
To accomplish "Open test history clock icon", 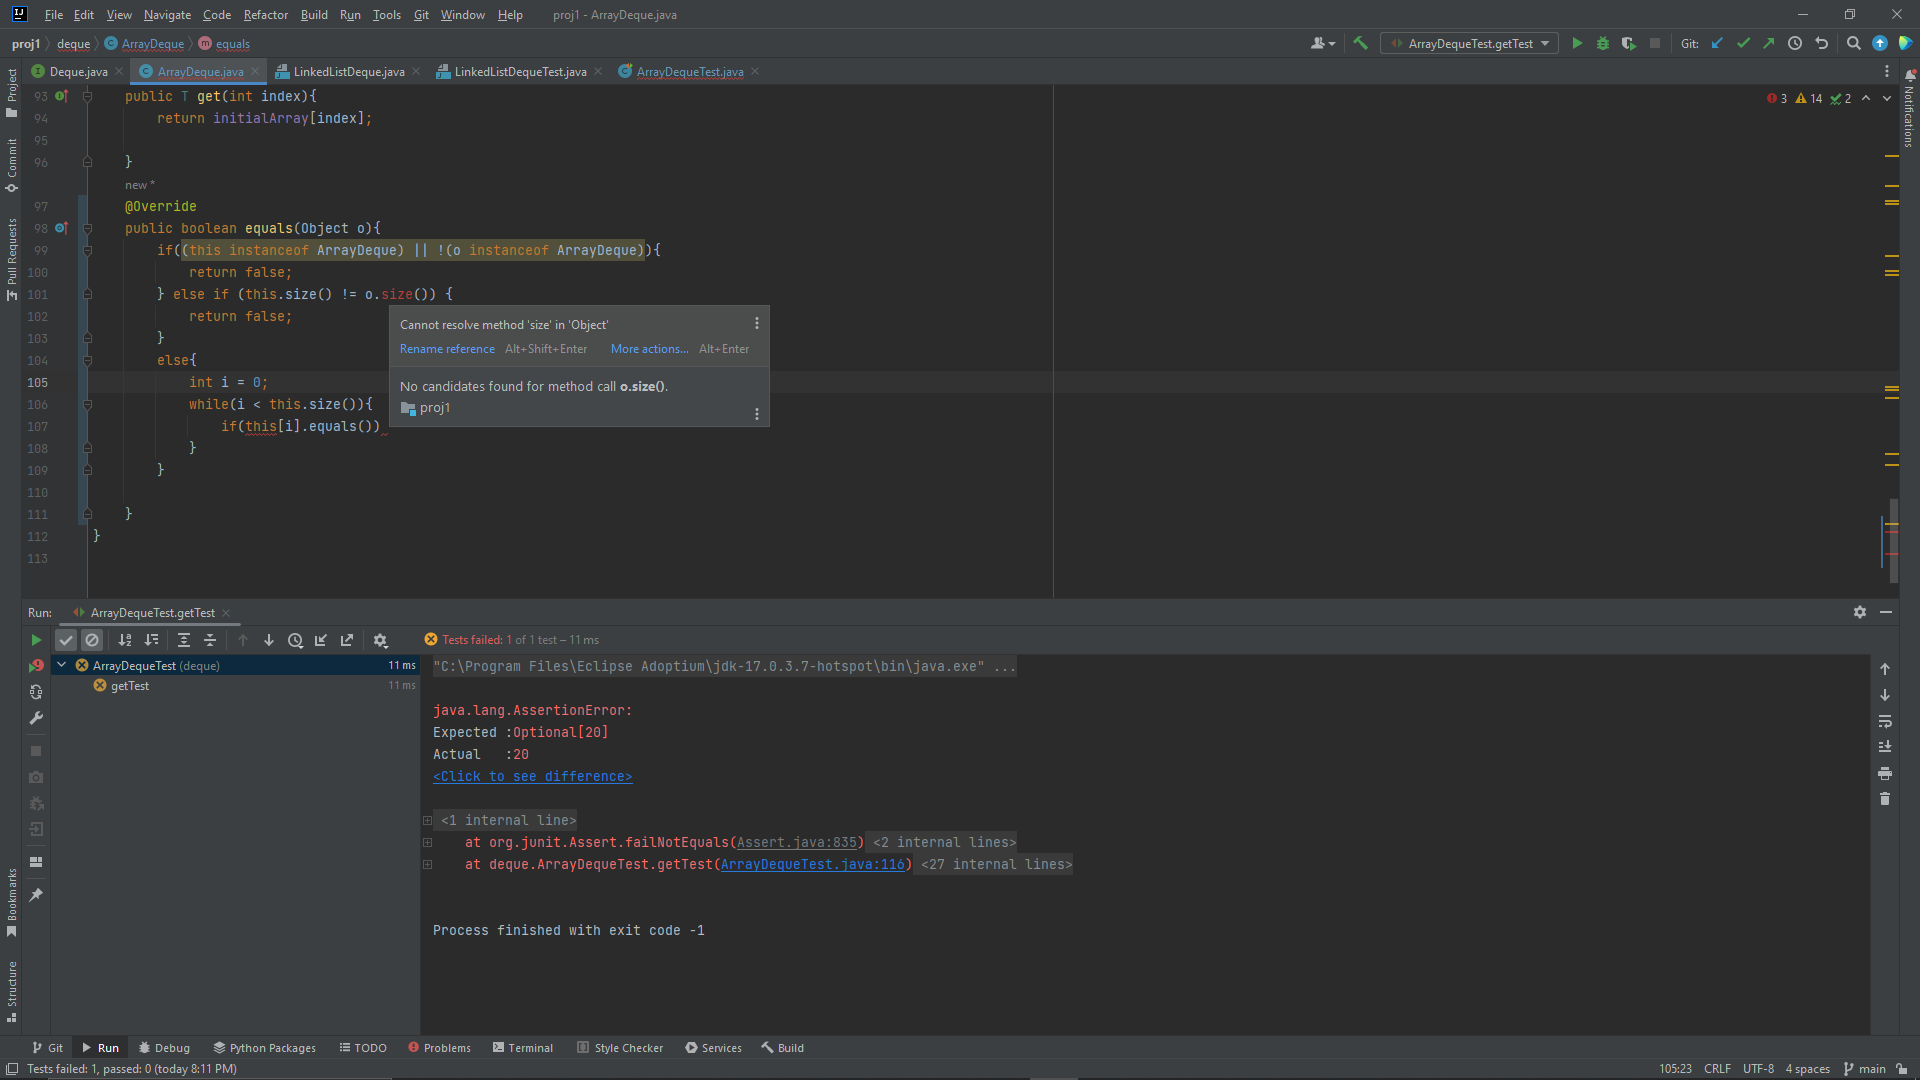I will point(295,640).
